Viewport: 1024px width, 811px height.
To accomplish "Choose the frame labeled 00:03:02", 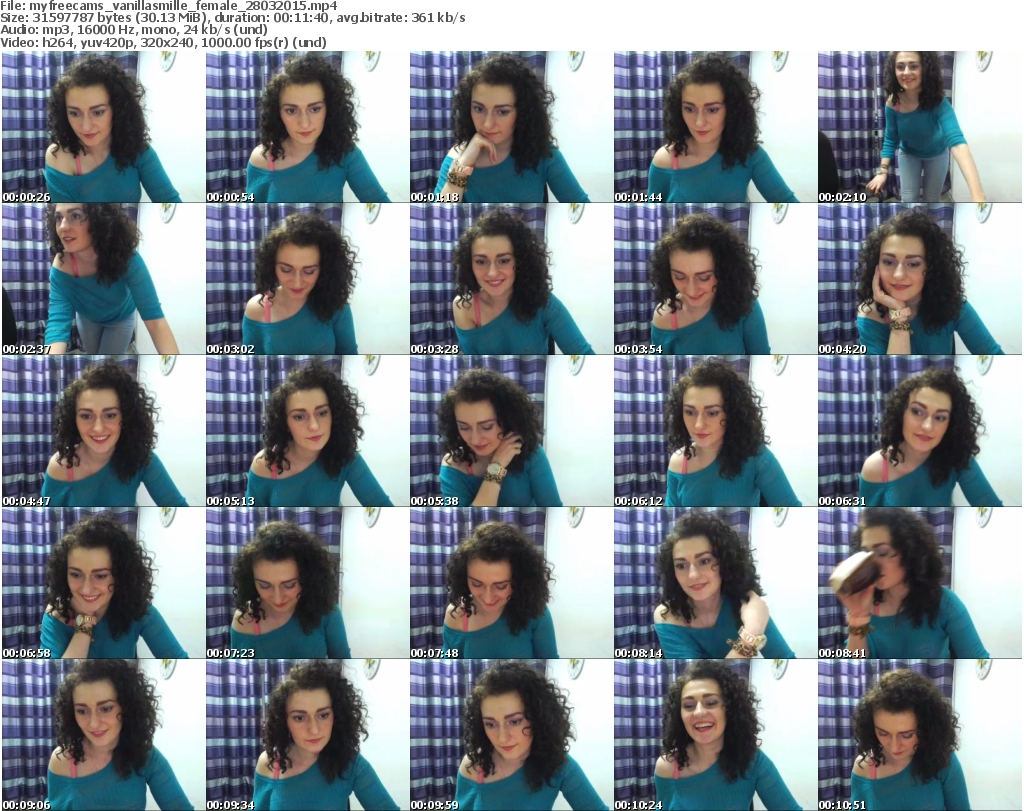I will 307,279.
